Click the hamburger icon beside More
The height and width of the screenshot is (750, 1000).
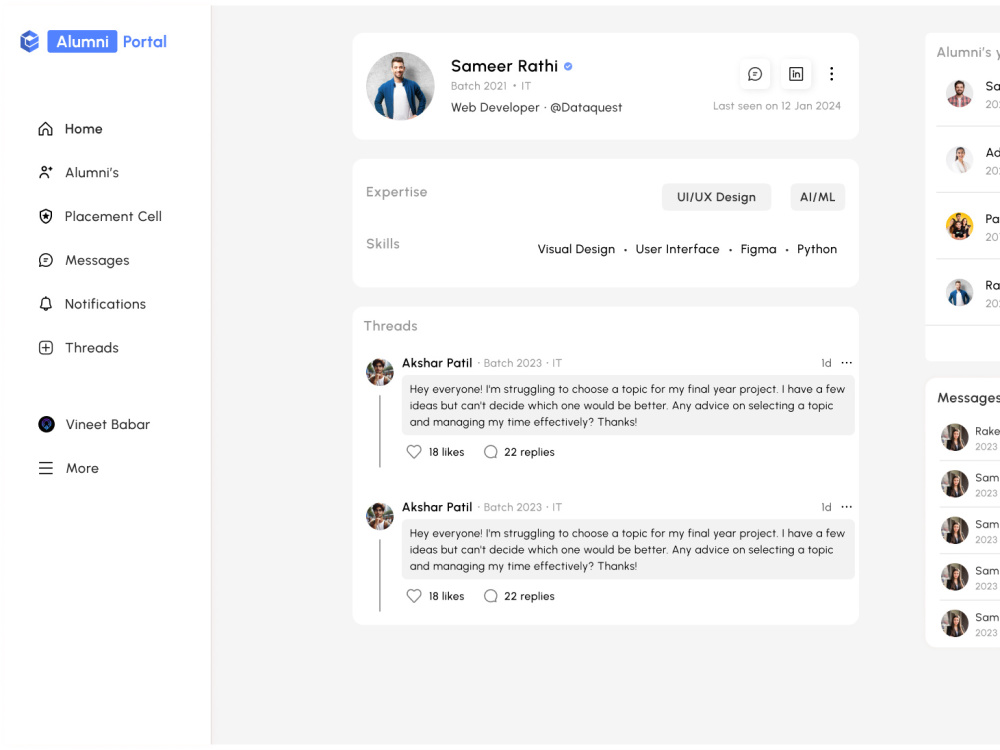click(x=45, y=468)
